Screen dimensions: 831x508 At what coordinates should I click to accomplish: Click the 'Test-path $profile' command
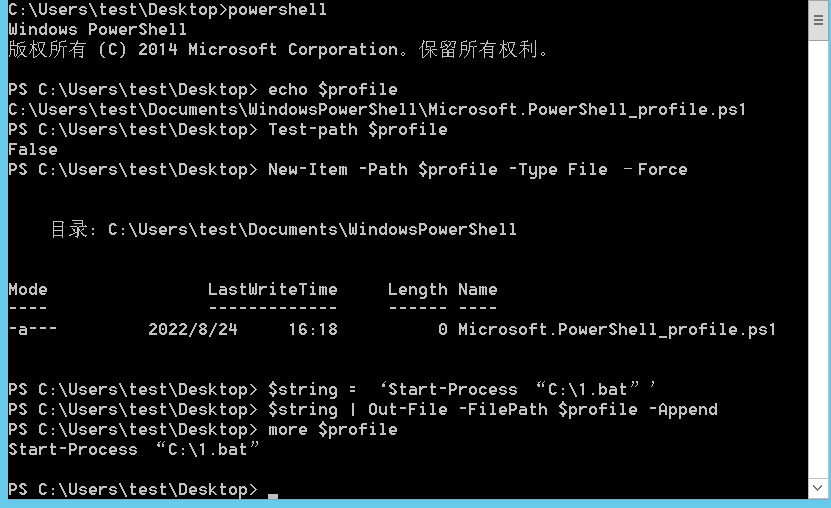358,130
